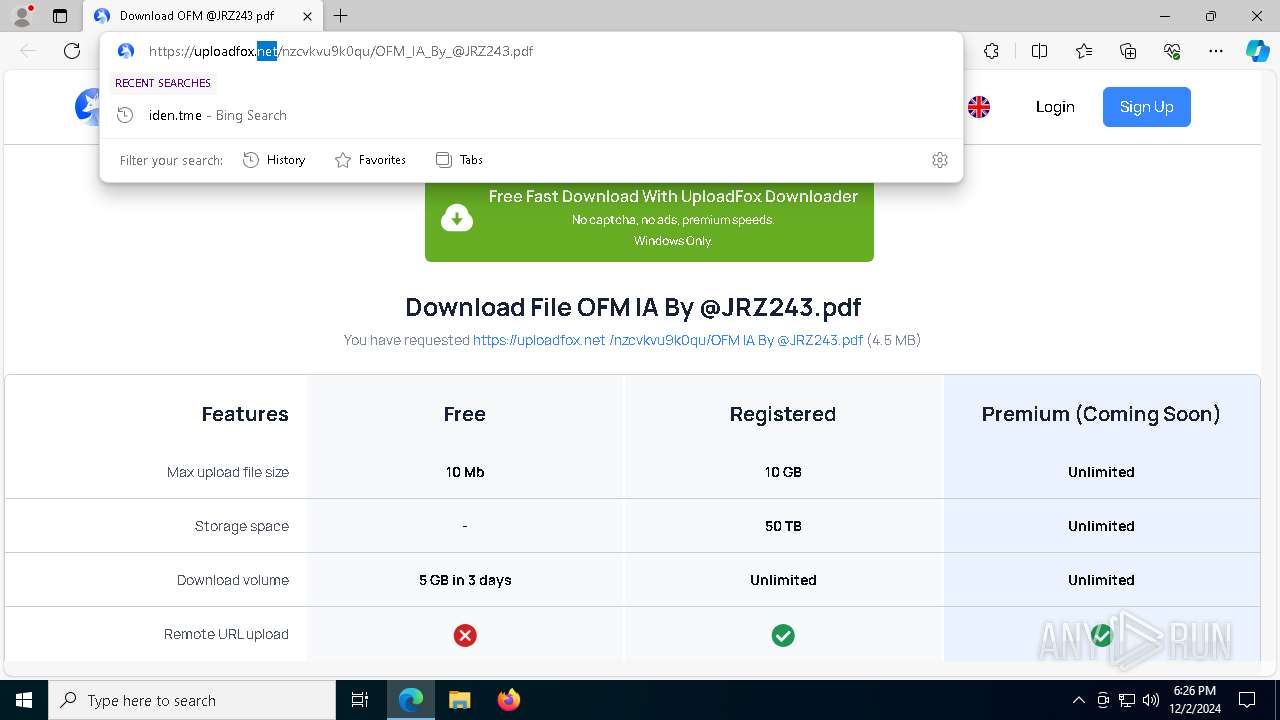Open a new tab with plus button

tap(341, 16)
